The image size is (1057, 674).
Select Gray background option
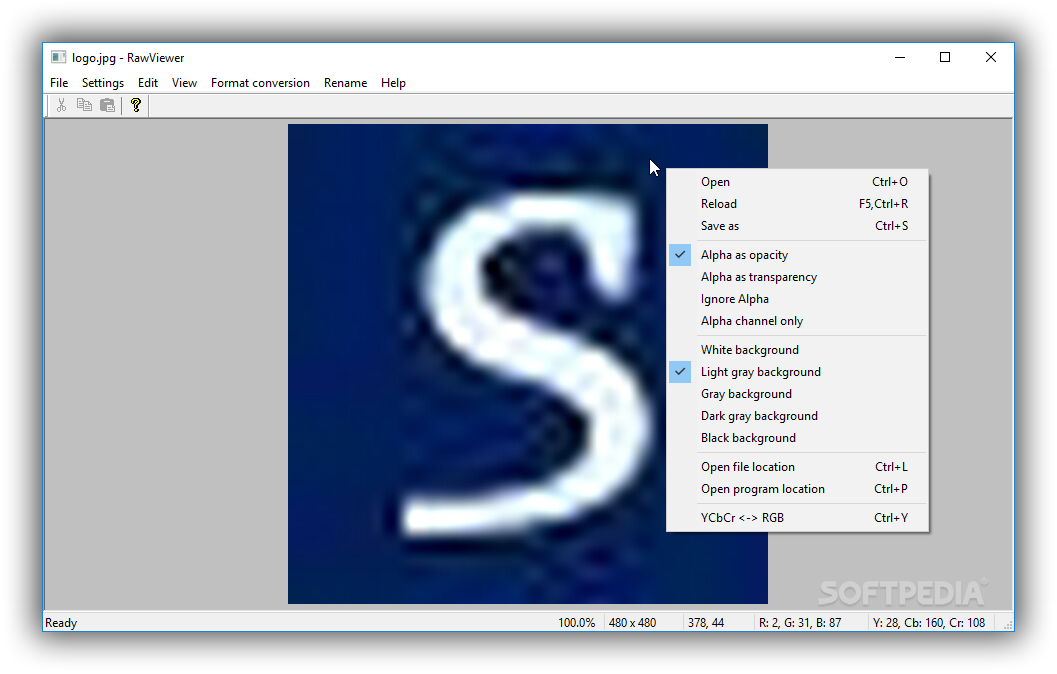point(797,394)
